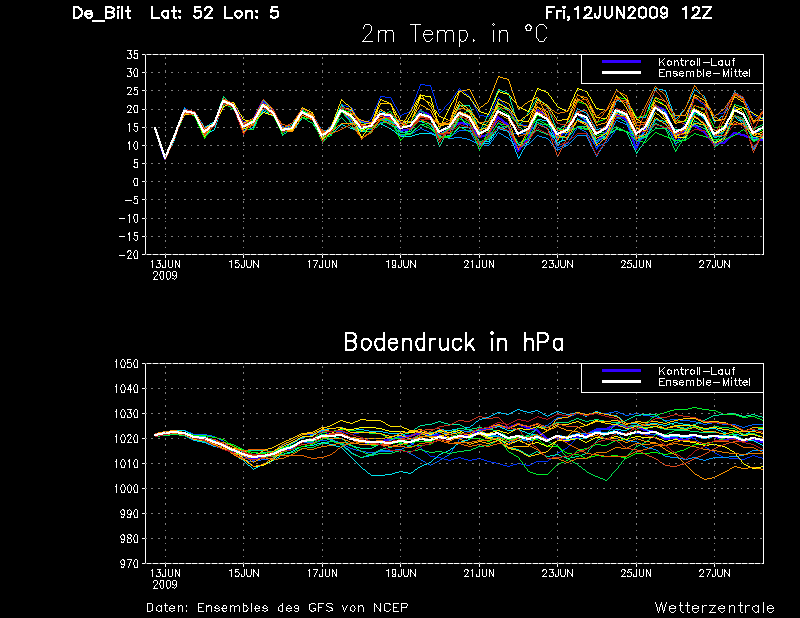Image resolution: width=800 pixels, height=618 pixels.
Task: Click the 19JUN tick label under temperature chart
Action: 401,264
